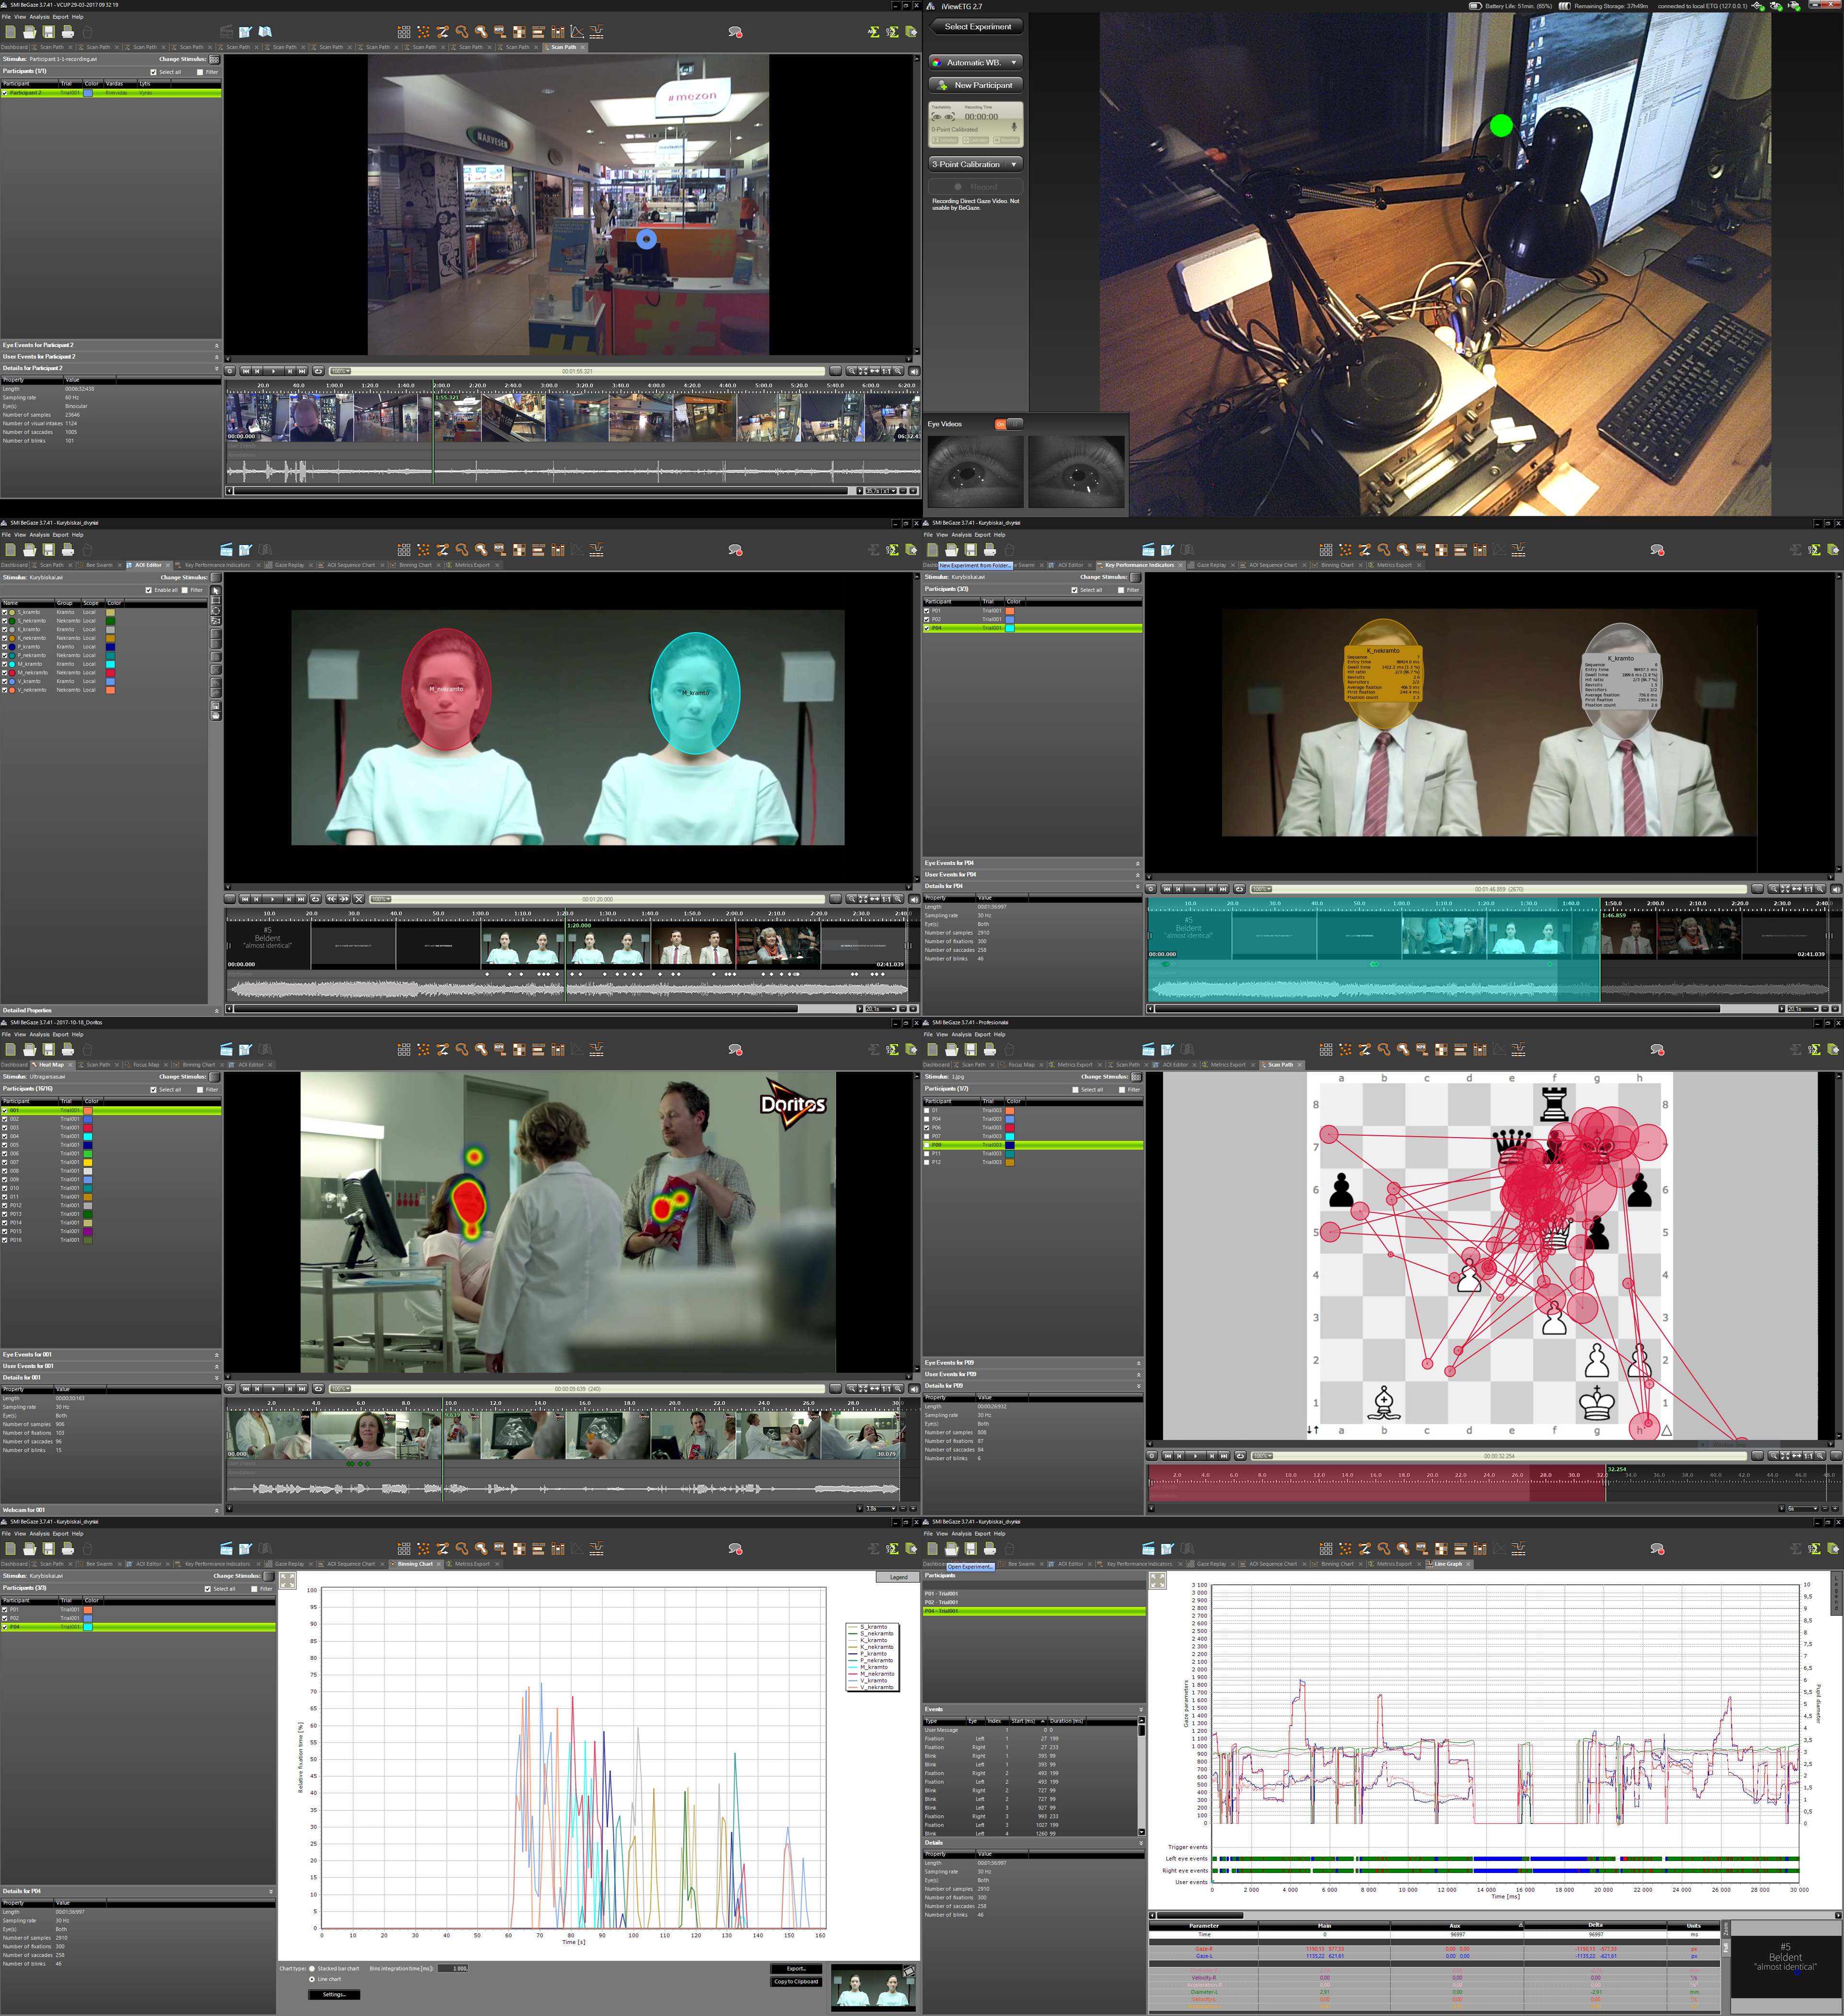Open Bee Swarm view from VCUP window toolbar

(424, 32)
